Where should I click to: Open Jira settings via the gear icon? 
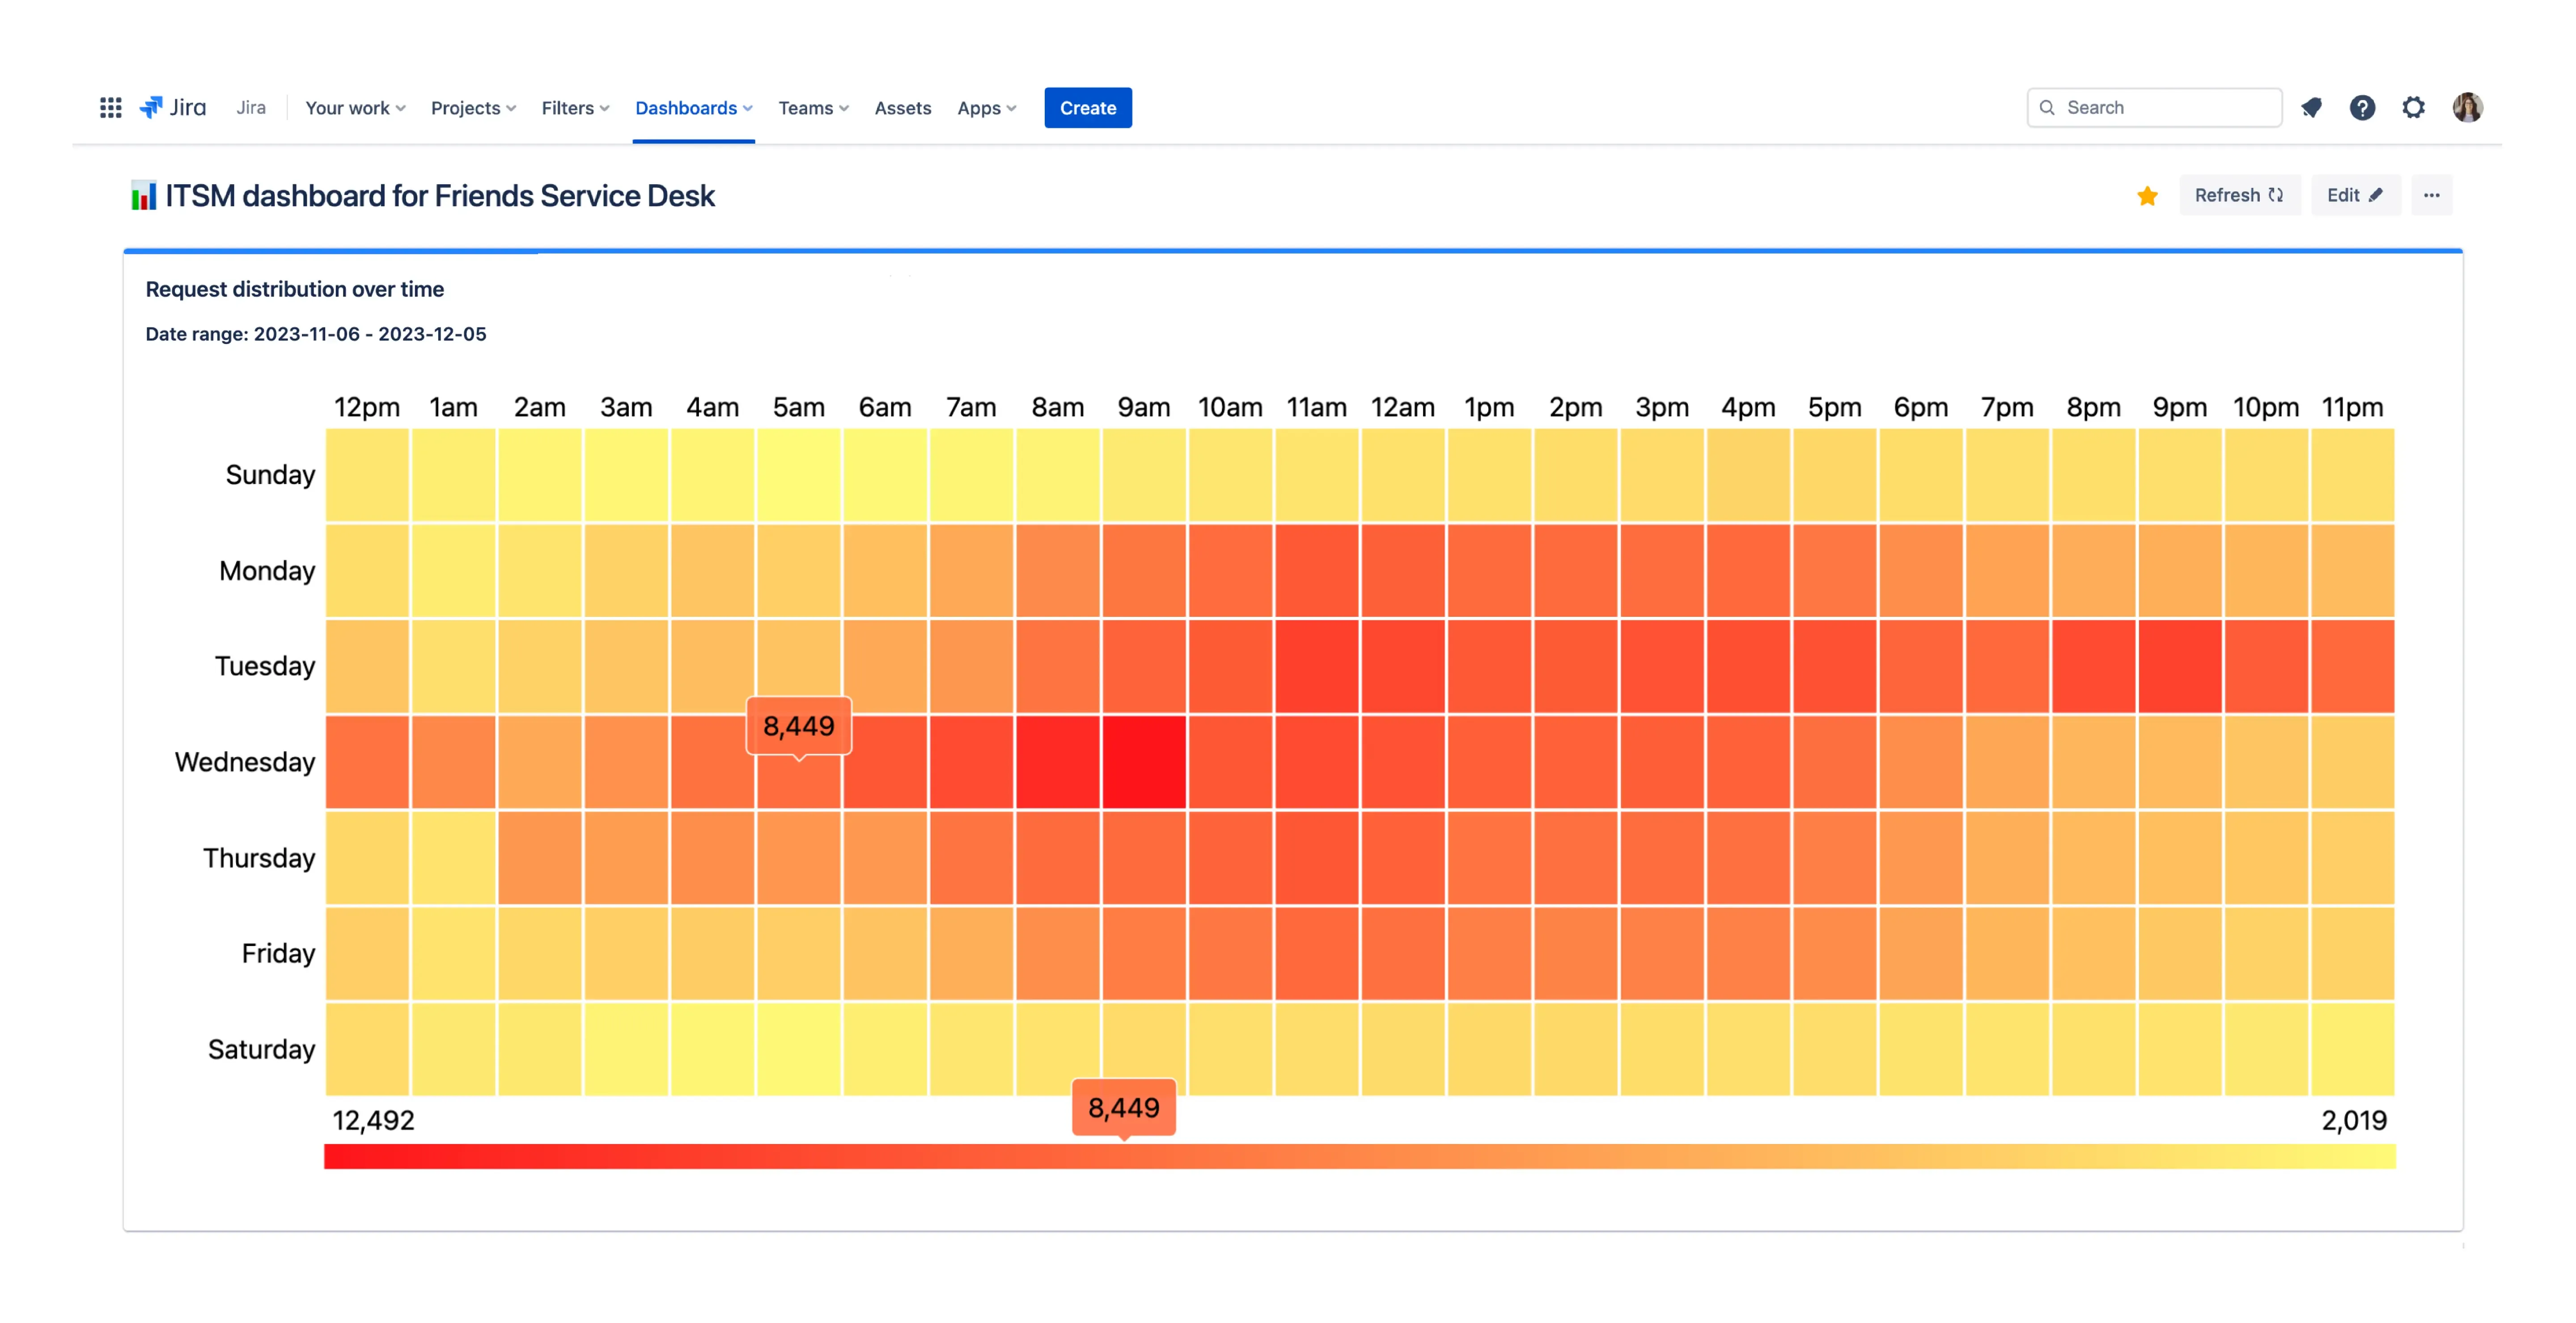tap(2414, 107)
